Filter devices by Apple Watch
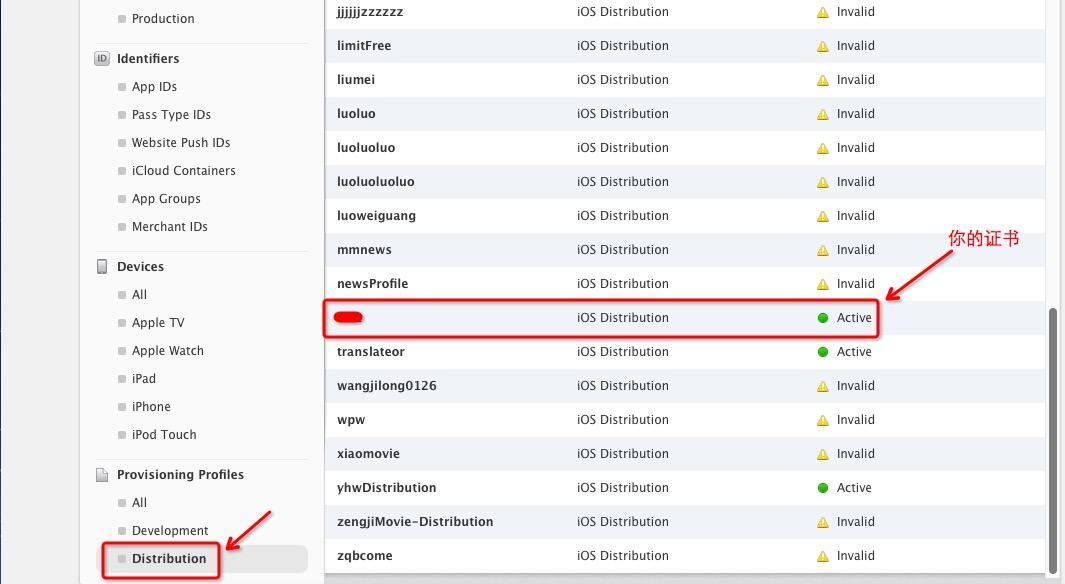Image resolution: width=1065 pixels, height=584 pixels. click(x=168, y=350)
